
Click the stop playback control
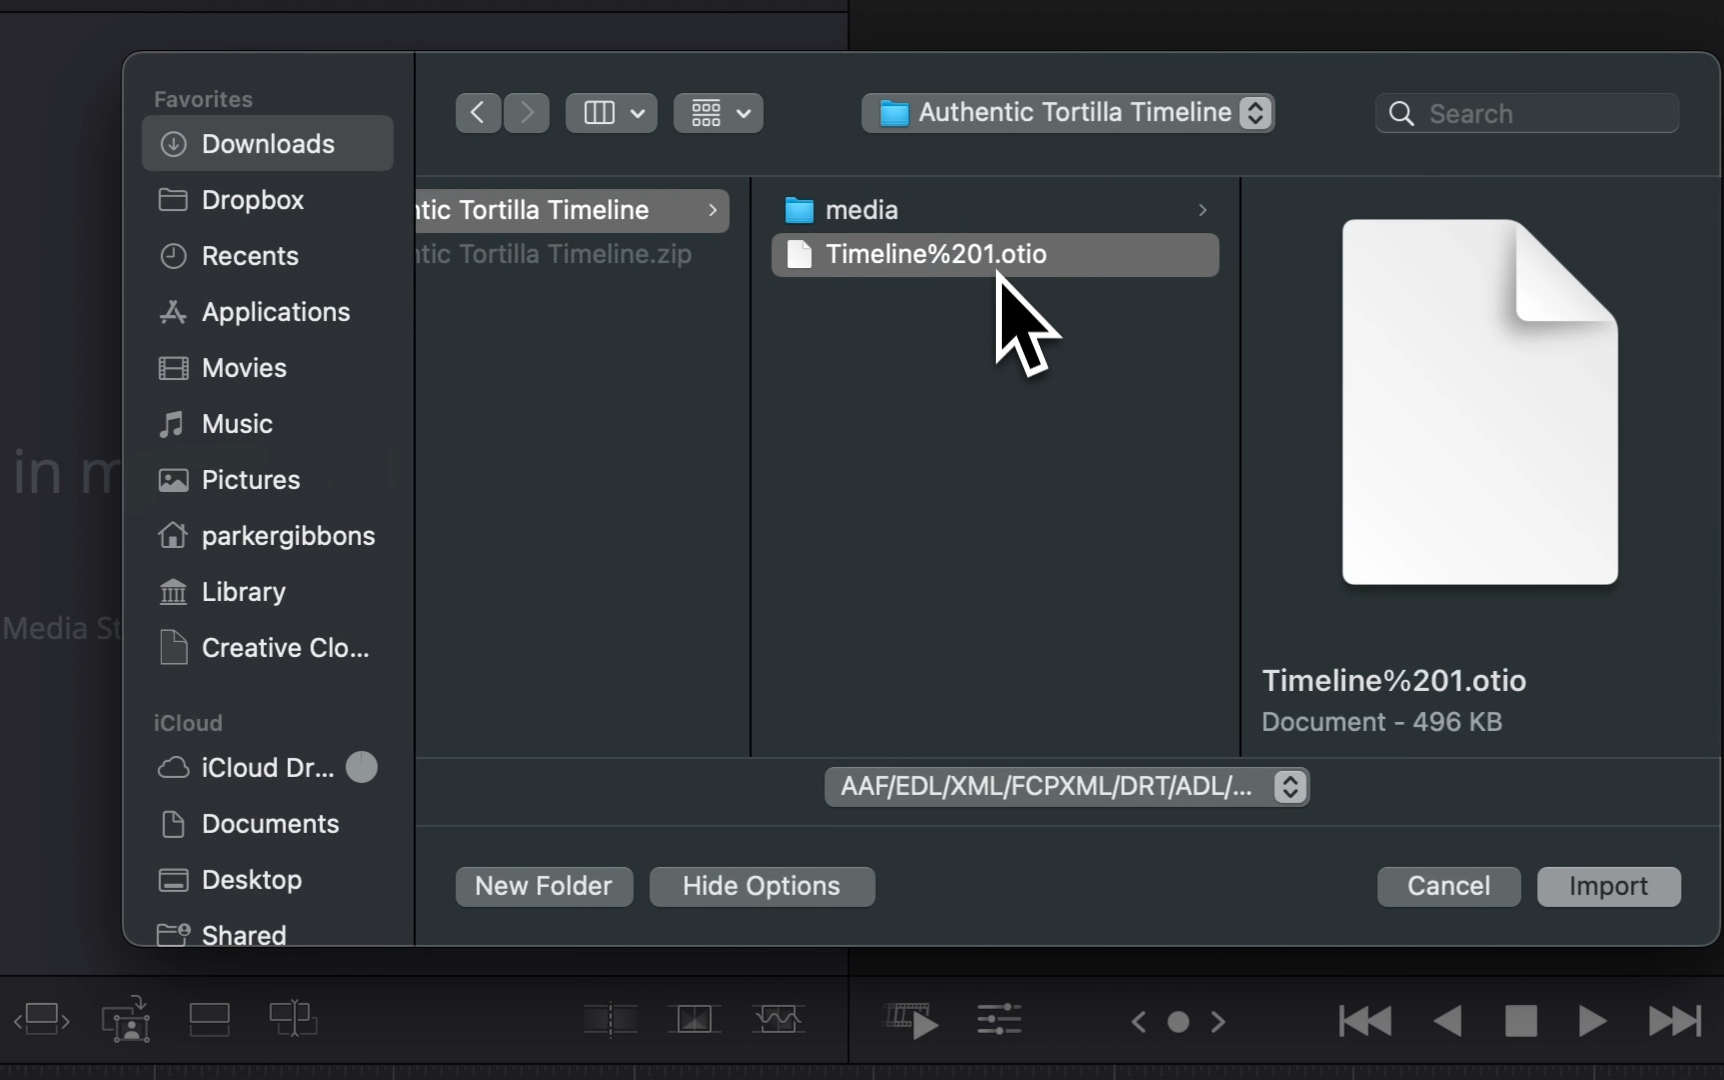[x=1521, y=1021]
